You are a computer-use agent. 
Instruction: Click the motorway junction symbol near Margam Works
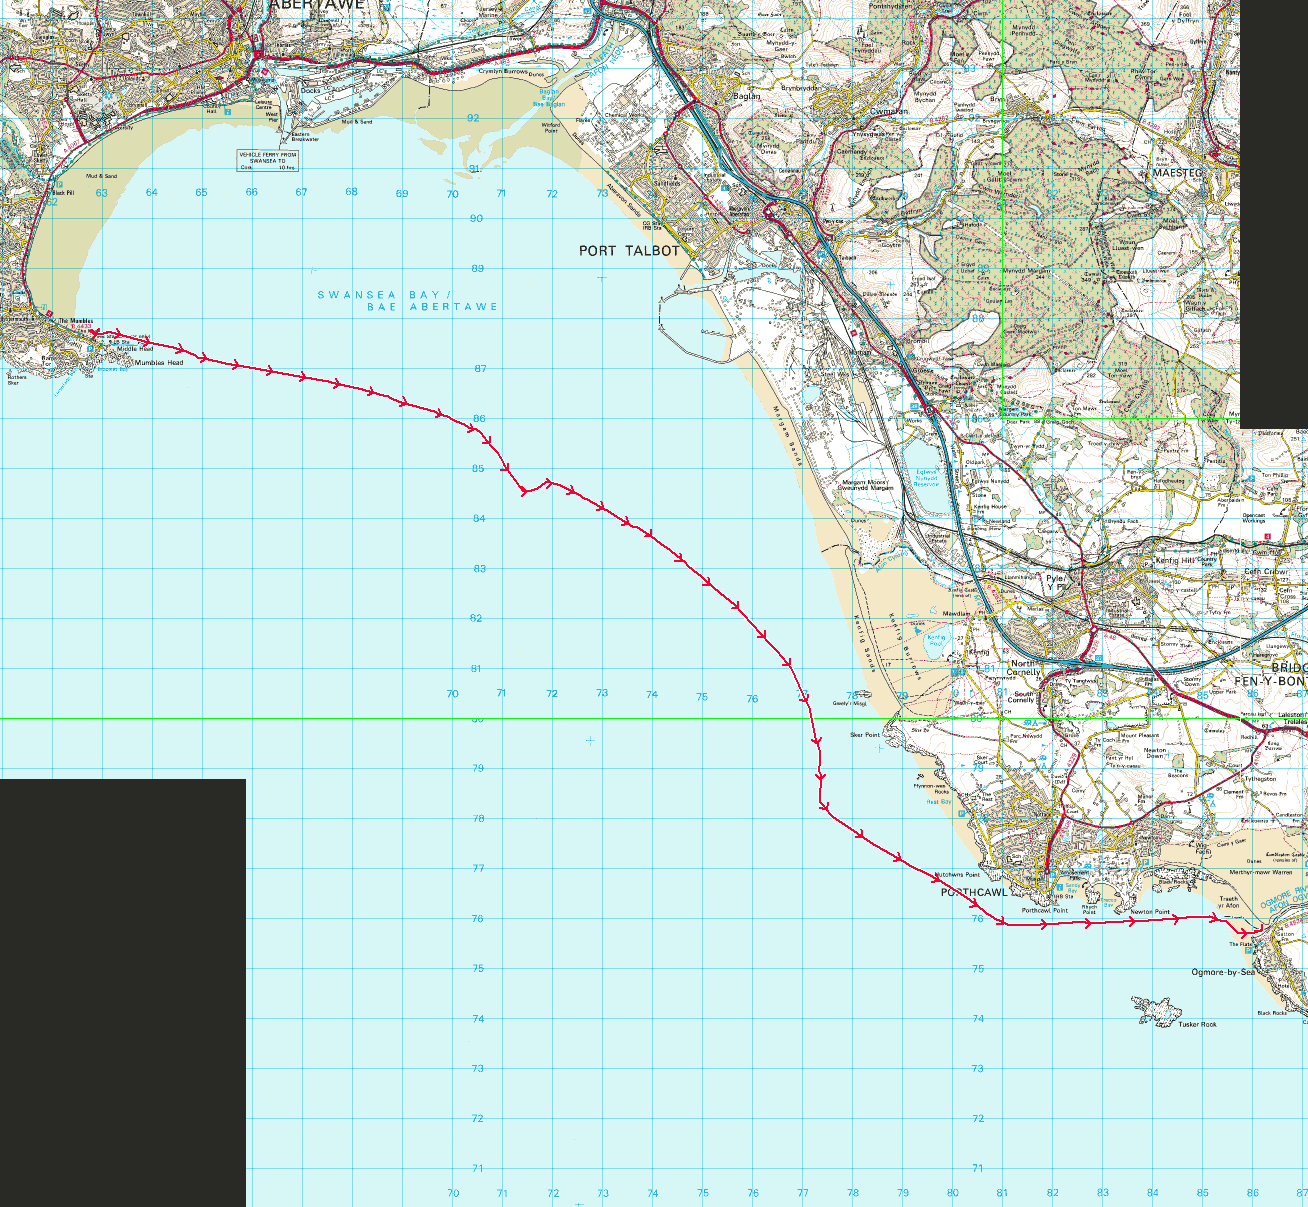click(928, 410)
